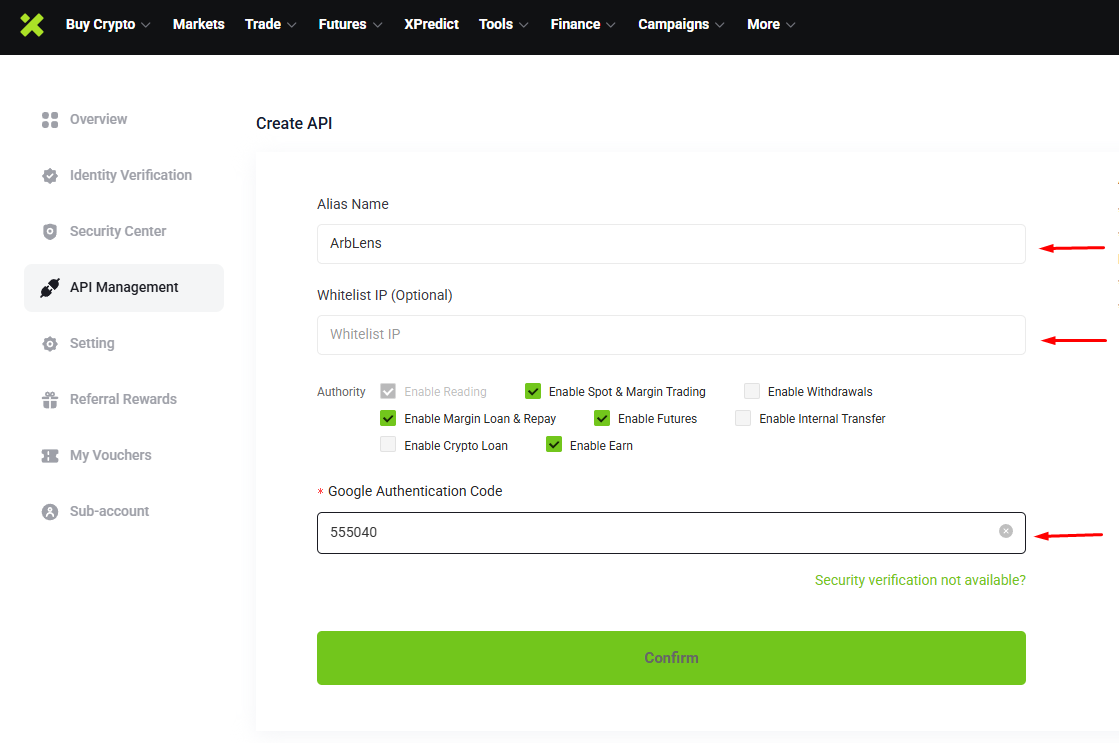
Task: Click the 'Create API' heading
Action: pos(294,123)
